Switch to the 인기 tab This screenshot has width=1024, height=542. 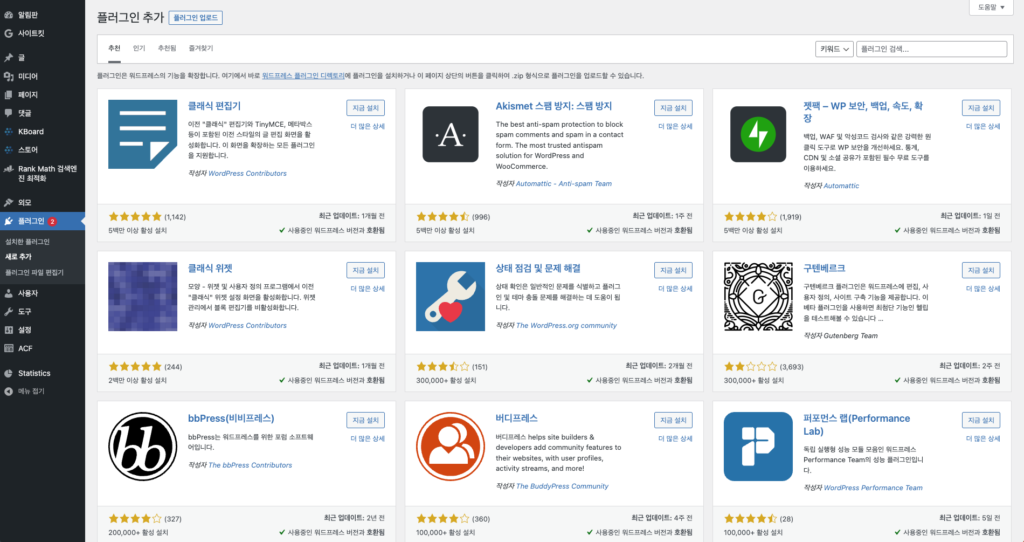click(139, 48)
